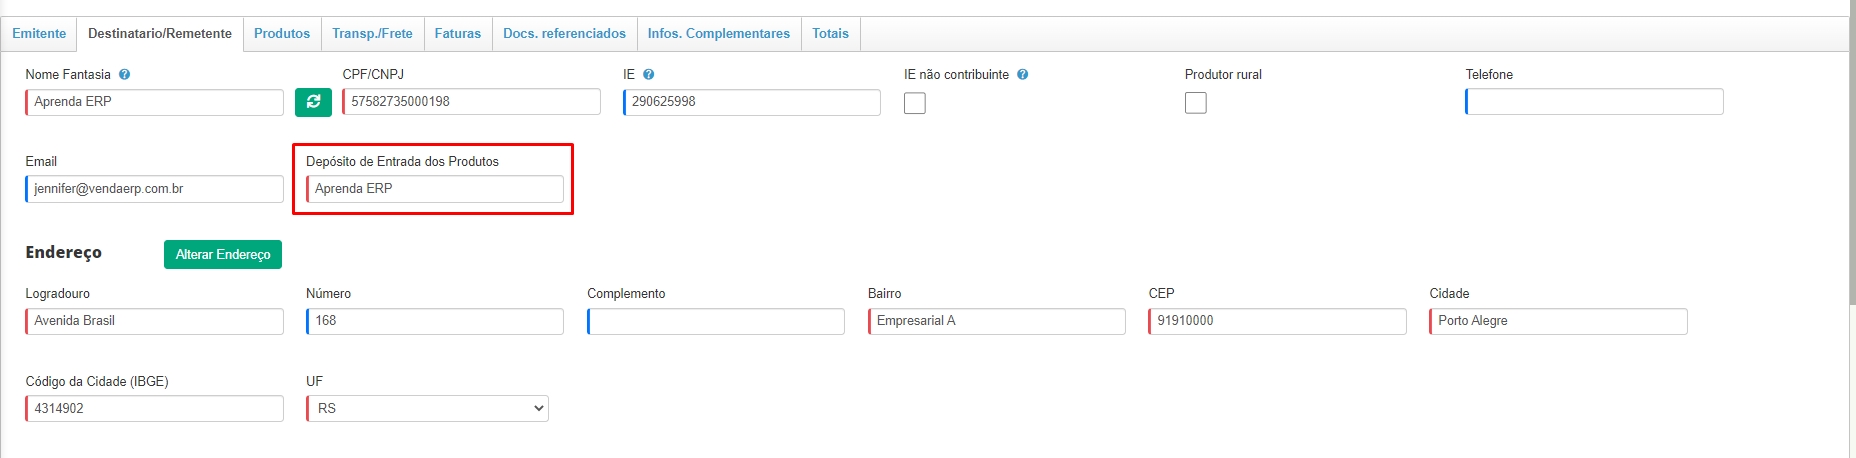Screen dimensions: 1856x458
Task: Toggle the IE não contribuinte checkbox
Action: [x=914, y=103]
